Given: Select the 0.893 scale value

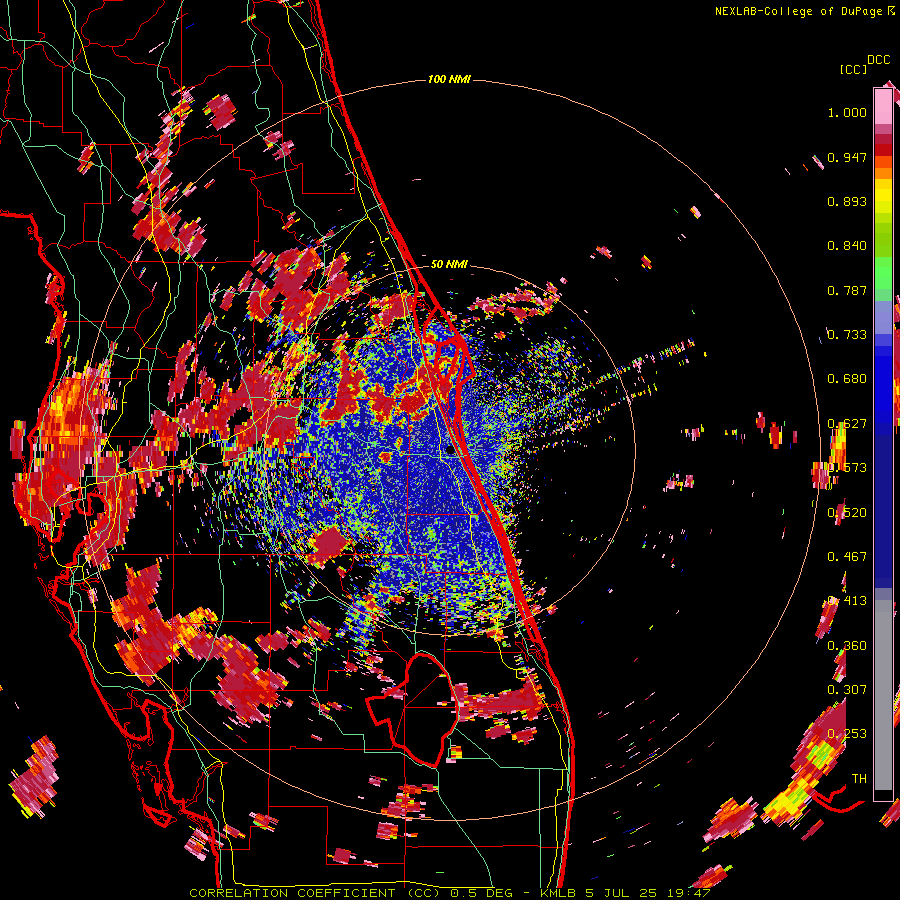Looking at the screenshot, I should pos(847,201).
